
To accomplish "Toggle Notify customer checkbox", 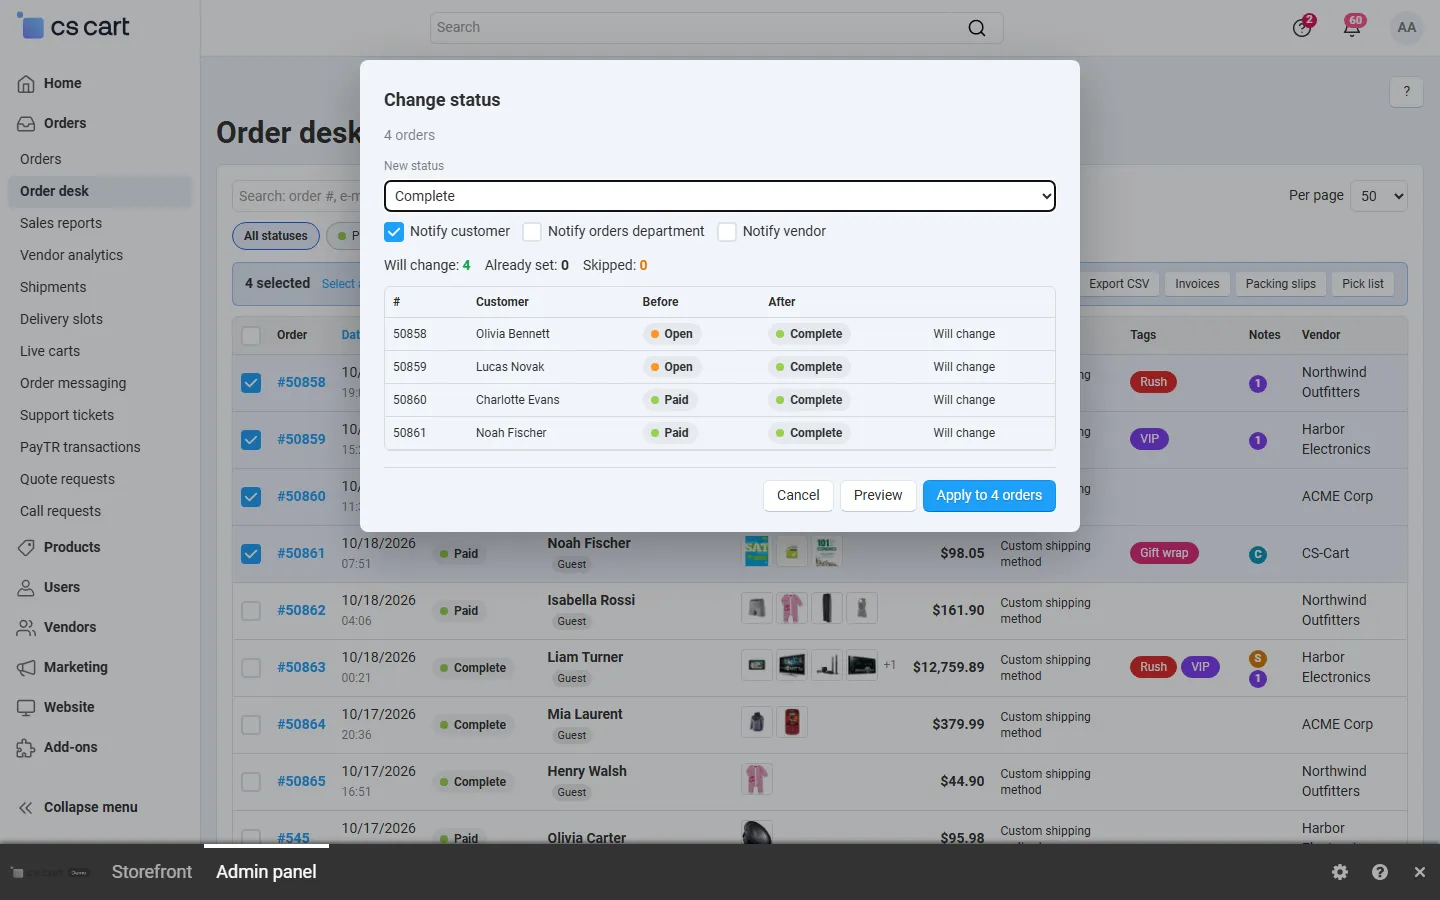I will 394,232.
